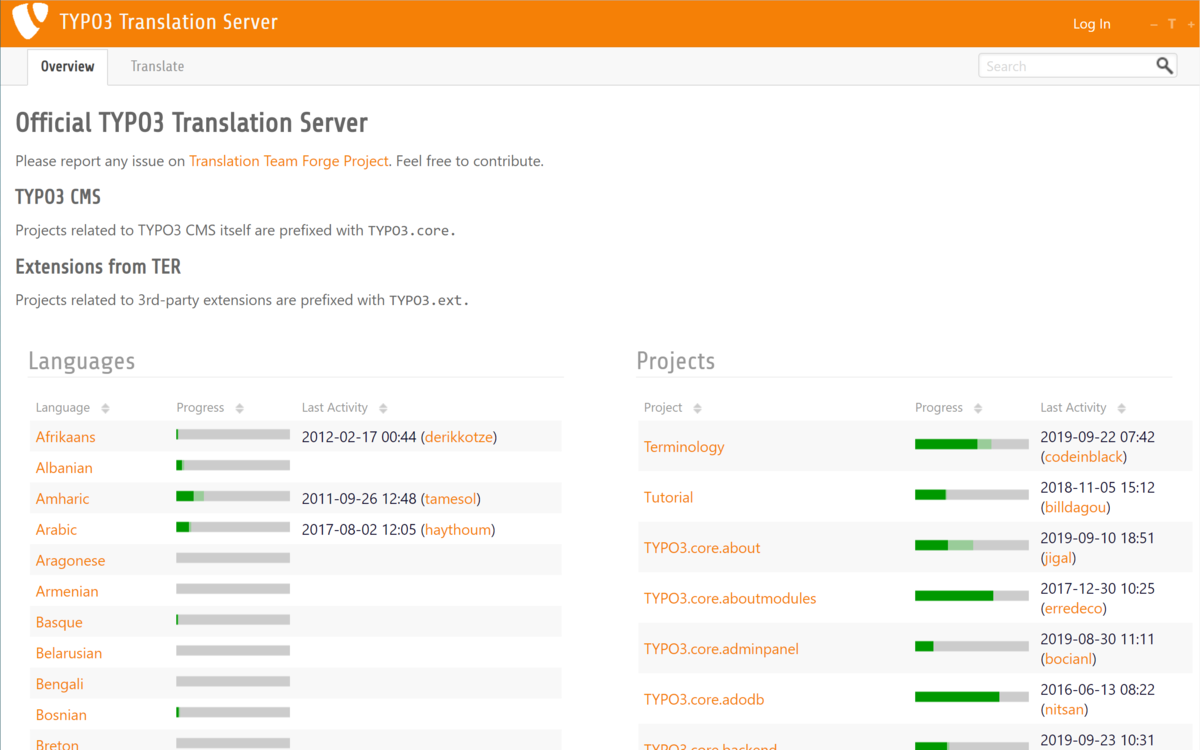The height and width of the screenshot is (750, 1200).
Task: Open the Terminology project
Action: (x=684, y=447)
